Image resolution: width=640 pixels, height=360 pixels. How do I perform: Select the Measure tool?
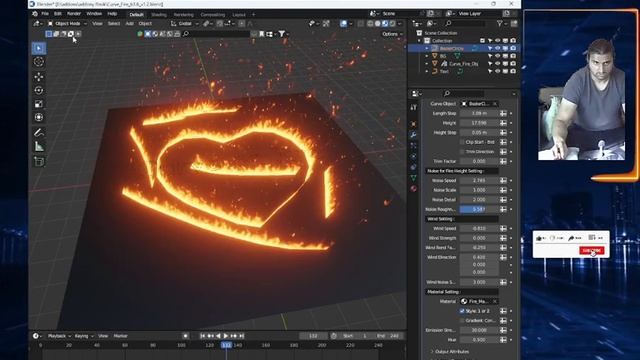(39, 146)
